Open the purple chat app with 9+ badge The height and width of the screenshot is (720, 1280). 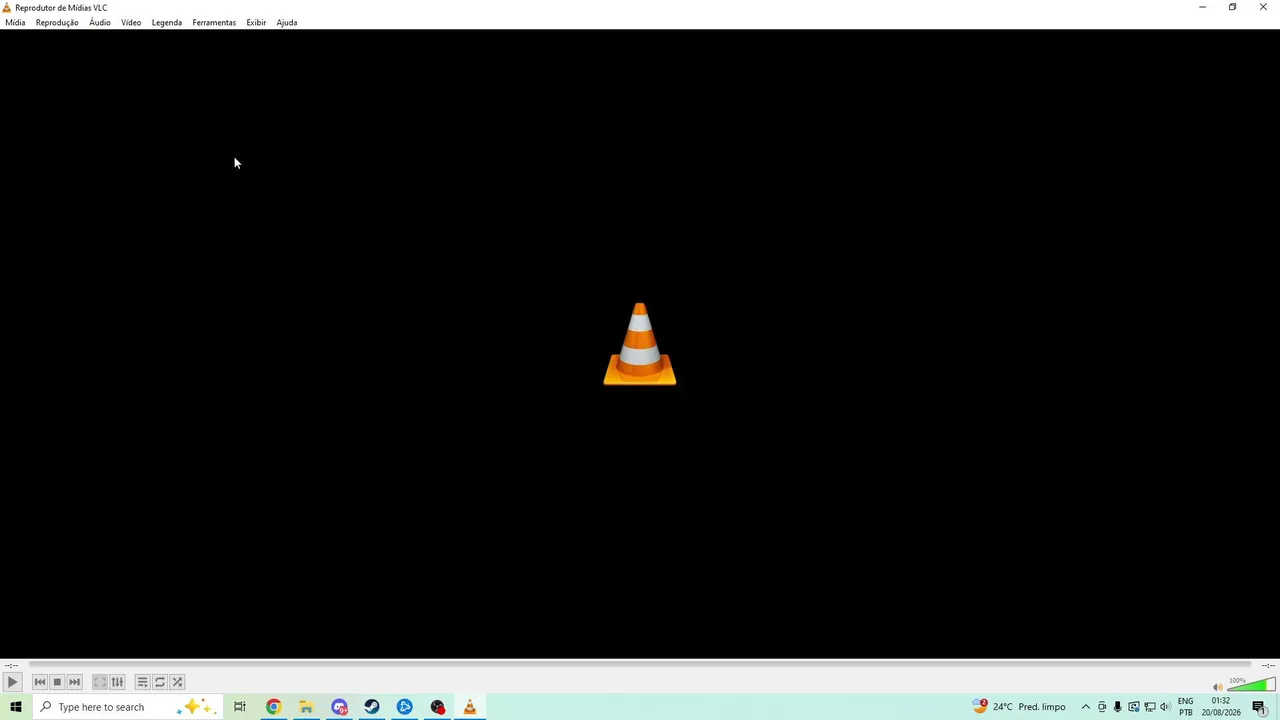point(339,707)
